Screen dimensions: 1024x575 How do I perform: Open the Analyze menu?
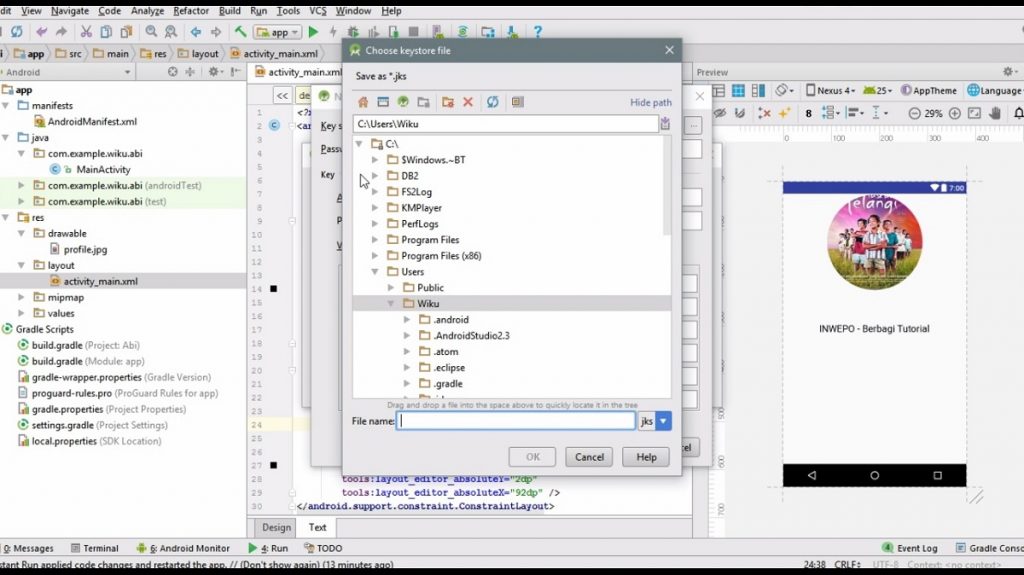[x=148, y=10]
